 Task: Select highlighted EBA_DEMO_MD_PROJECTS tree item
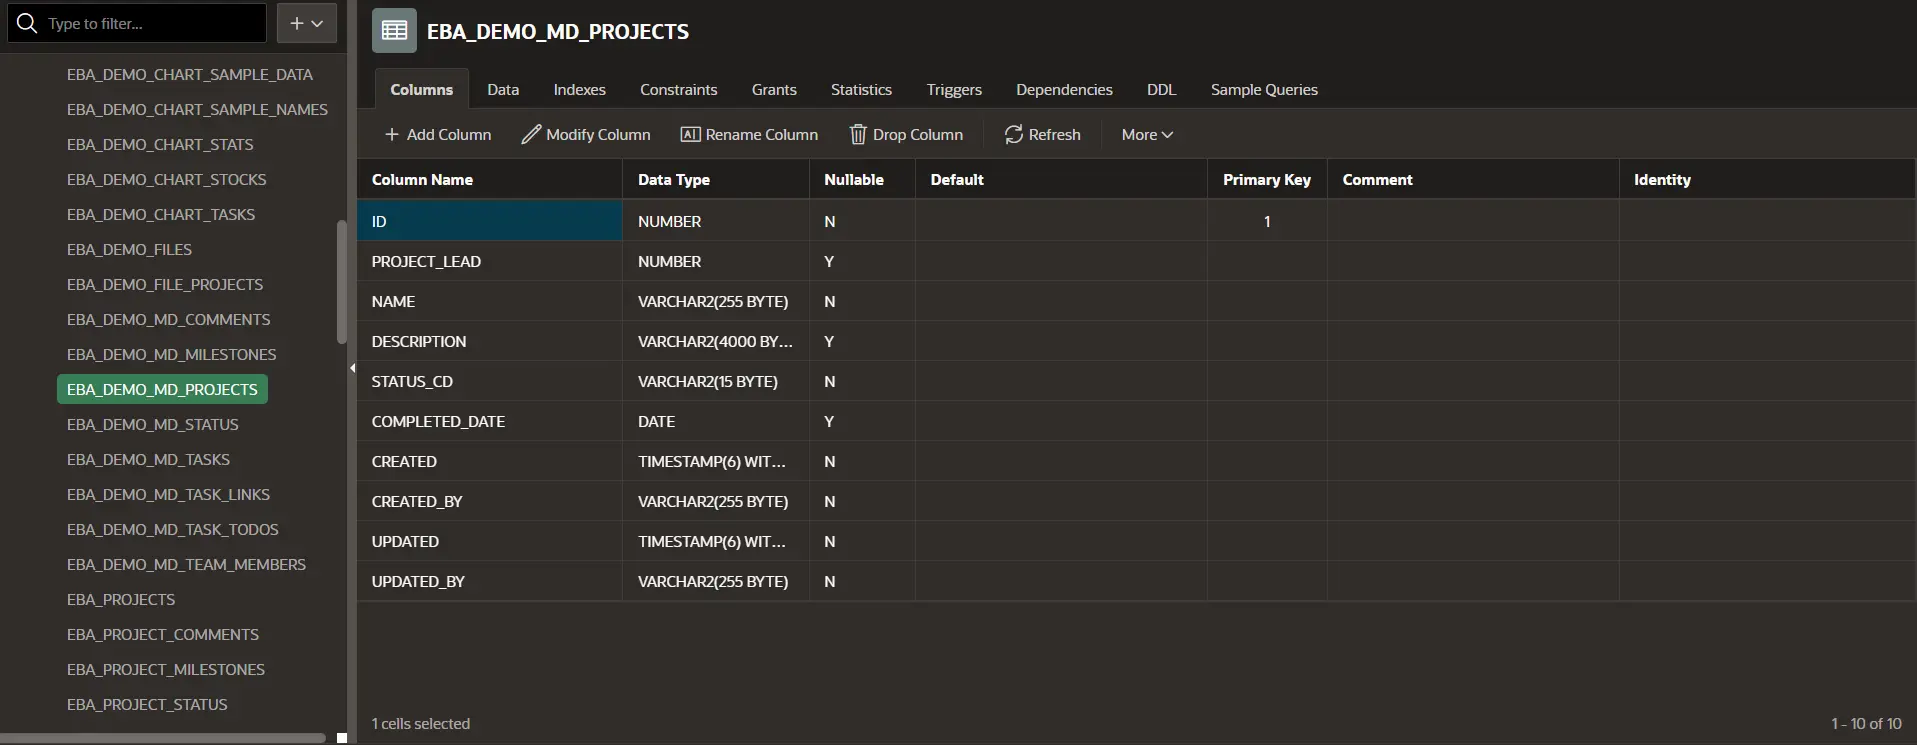click(x=162, y=389)
